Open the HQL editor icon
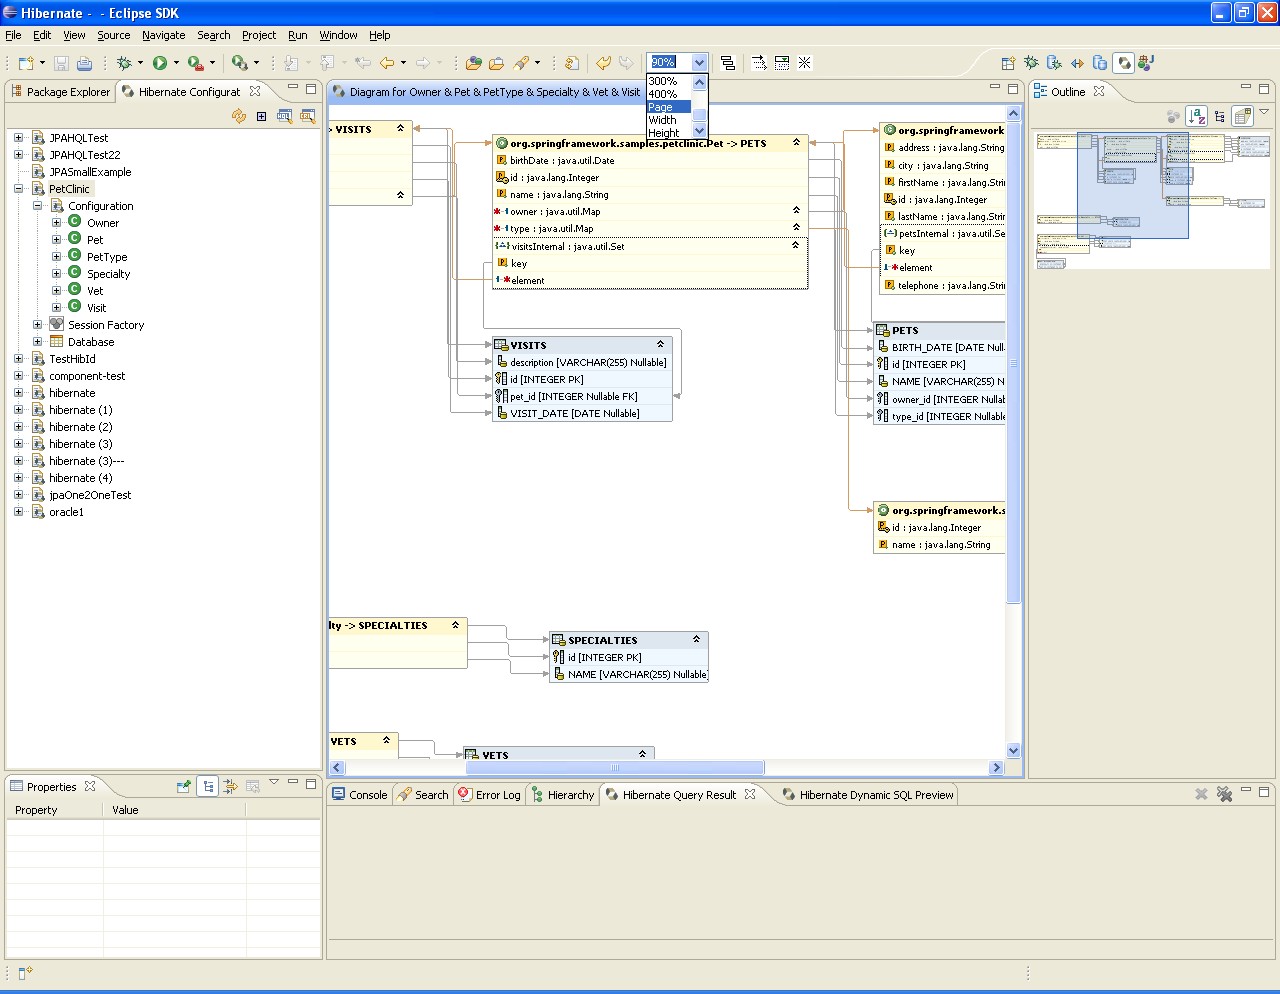The image size is (1280, 994). [x=284, y=116]
